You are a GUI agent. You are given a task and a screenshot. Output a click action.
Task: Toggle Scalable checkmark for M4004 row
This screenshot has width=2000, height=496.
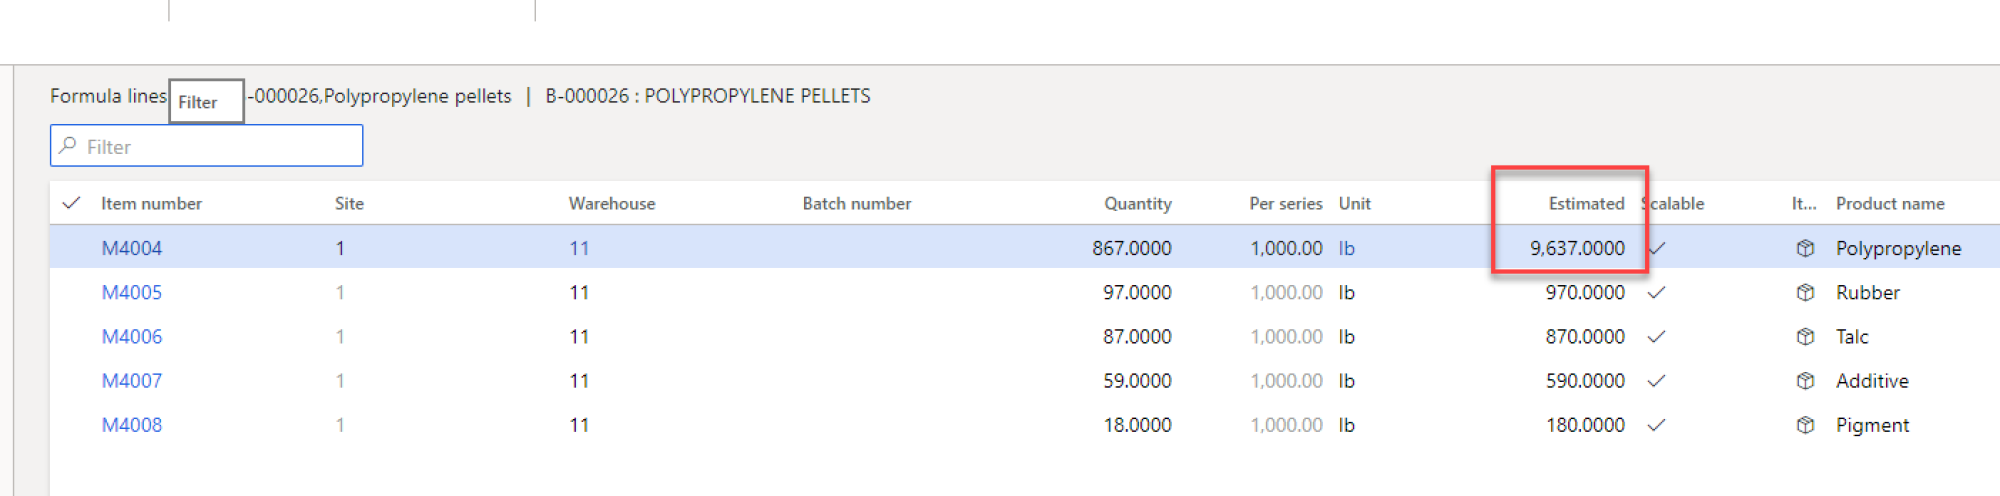(1657, 248)
